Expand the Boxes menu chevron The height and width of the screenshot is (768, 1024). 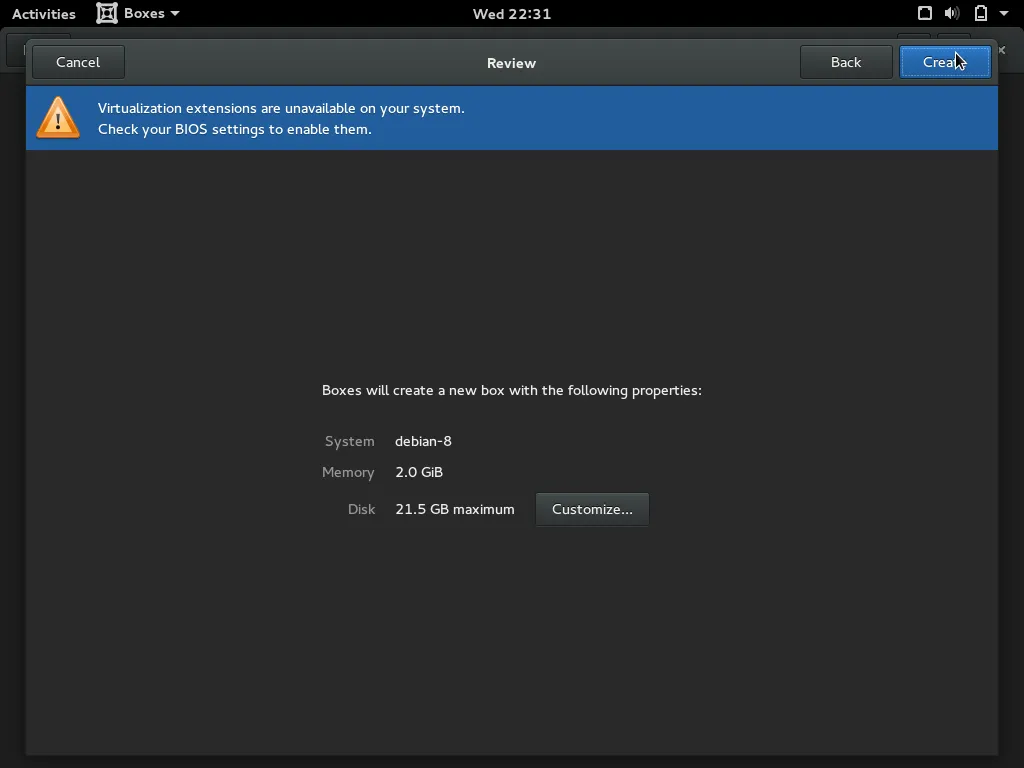[176, 14]
